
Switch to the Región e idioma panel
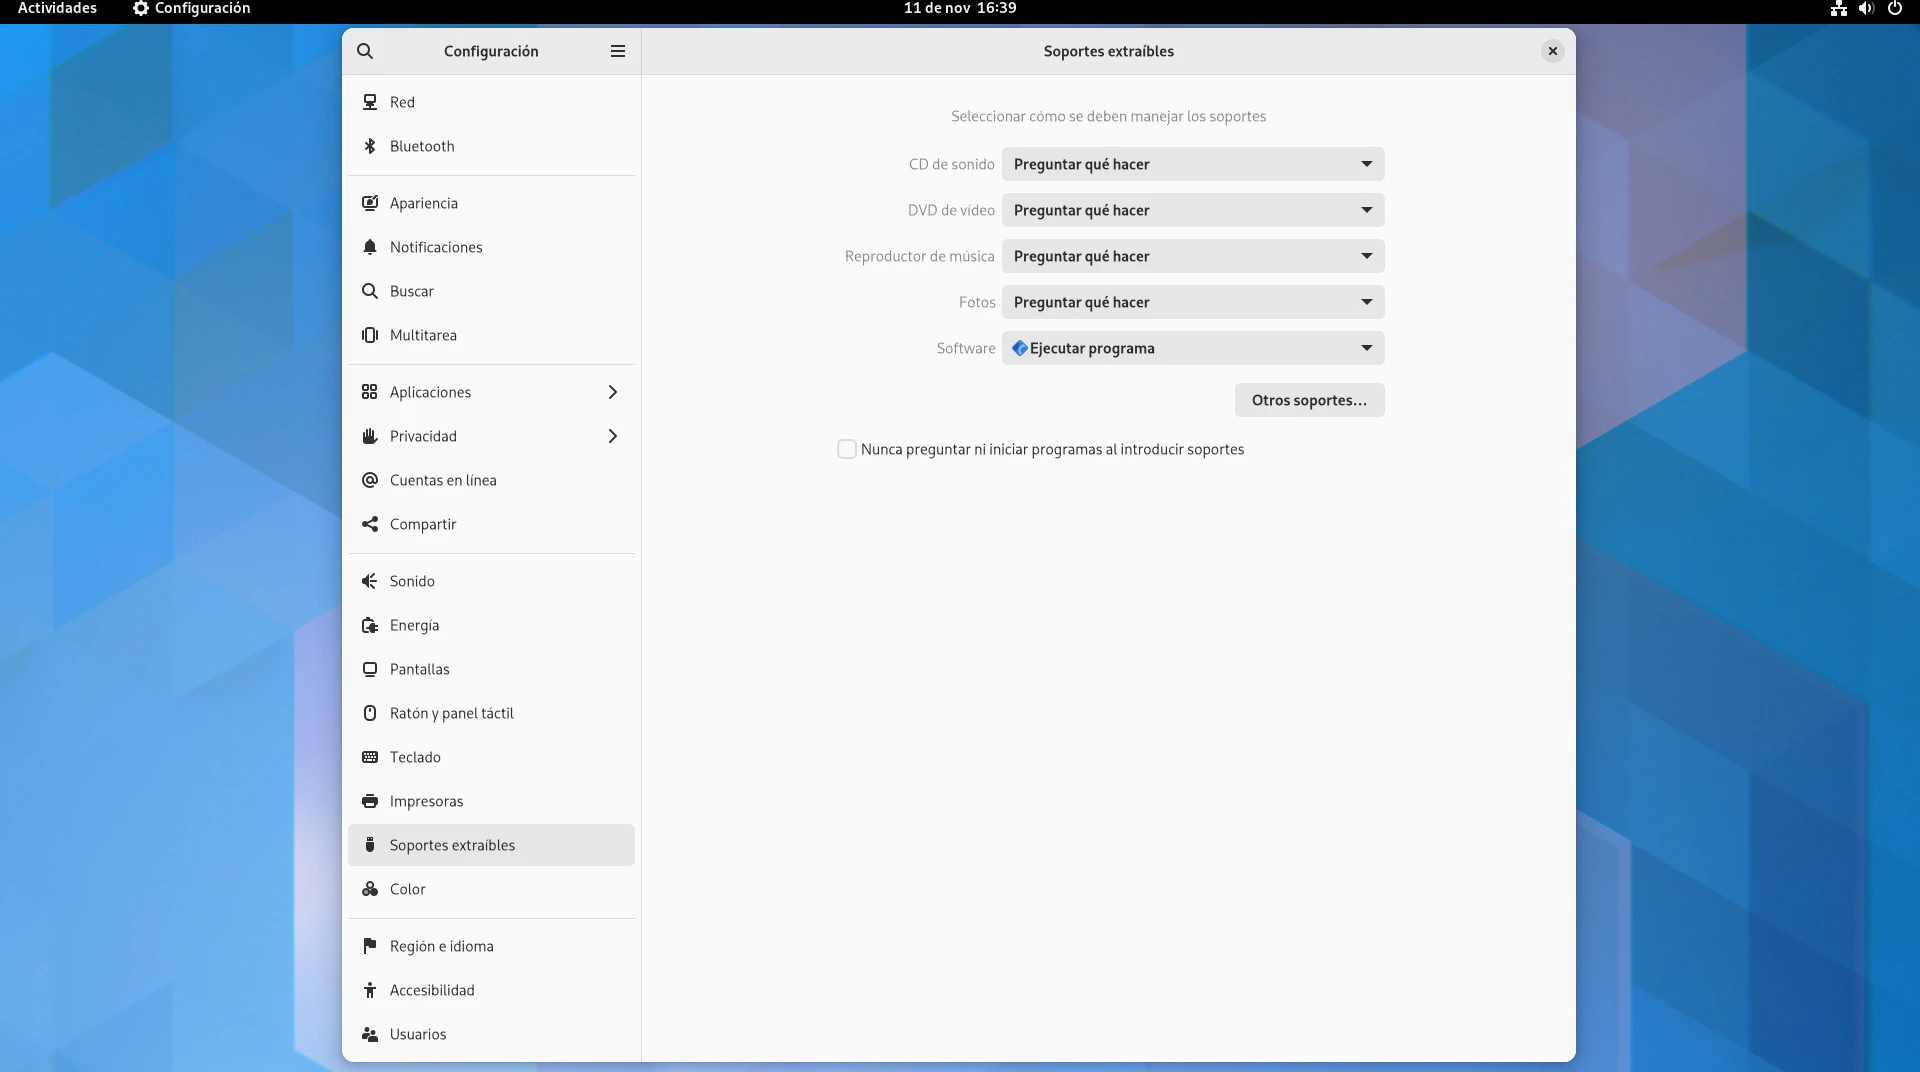441,946
